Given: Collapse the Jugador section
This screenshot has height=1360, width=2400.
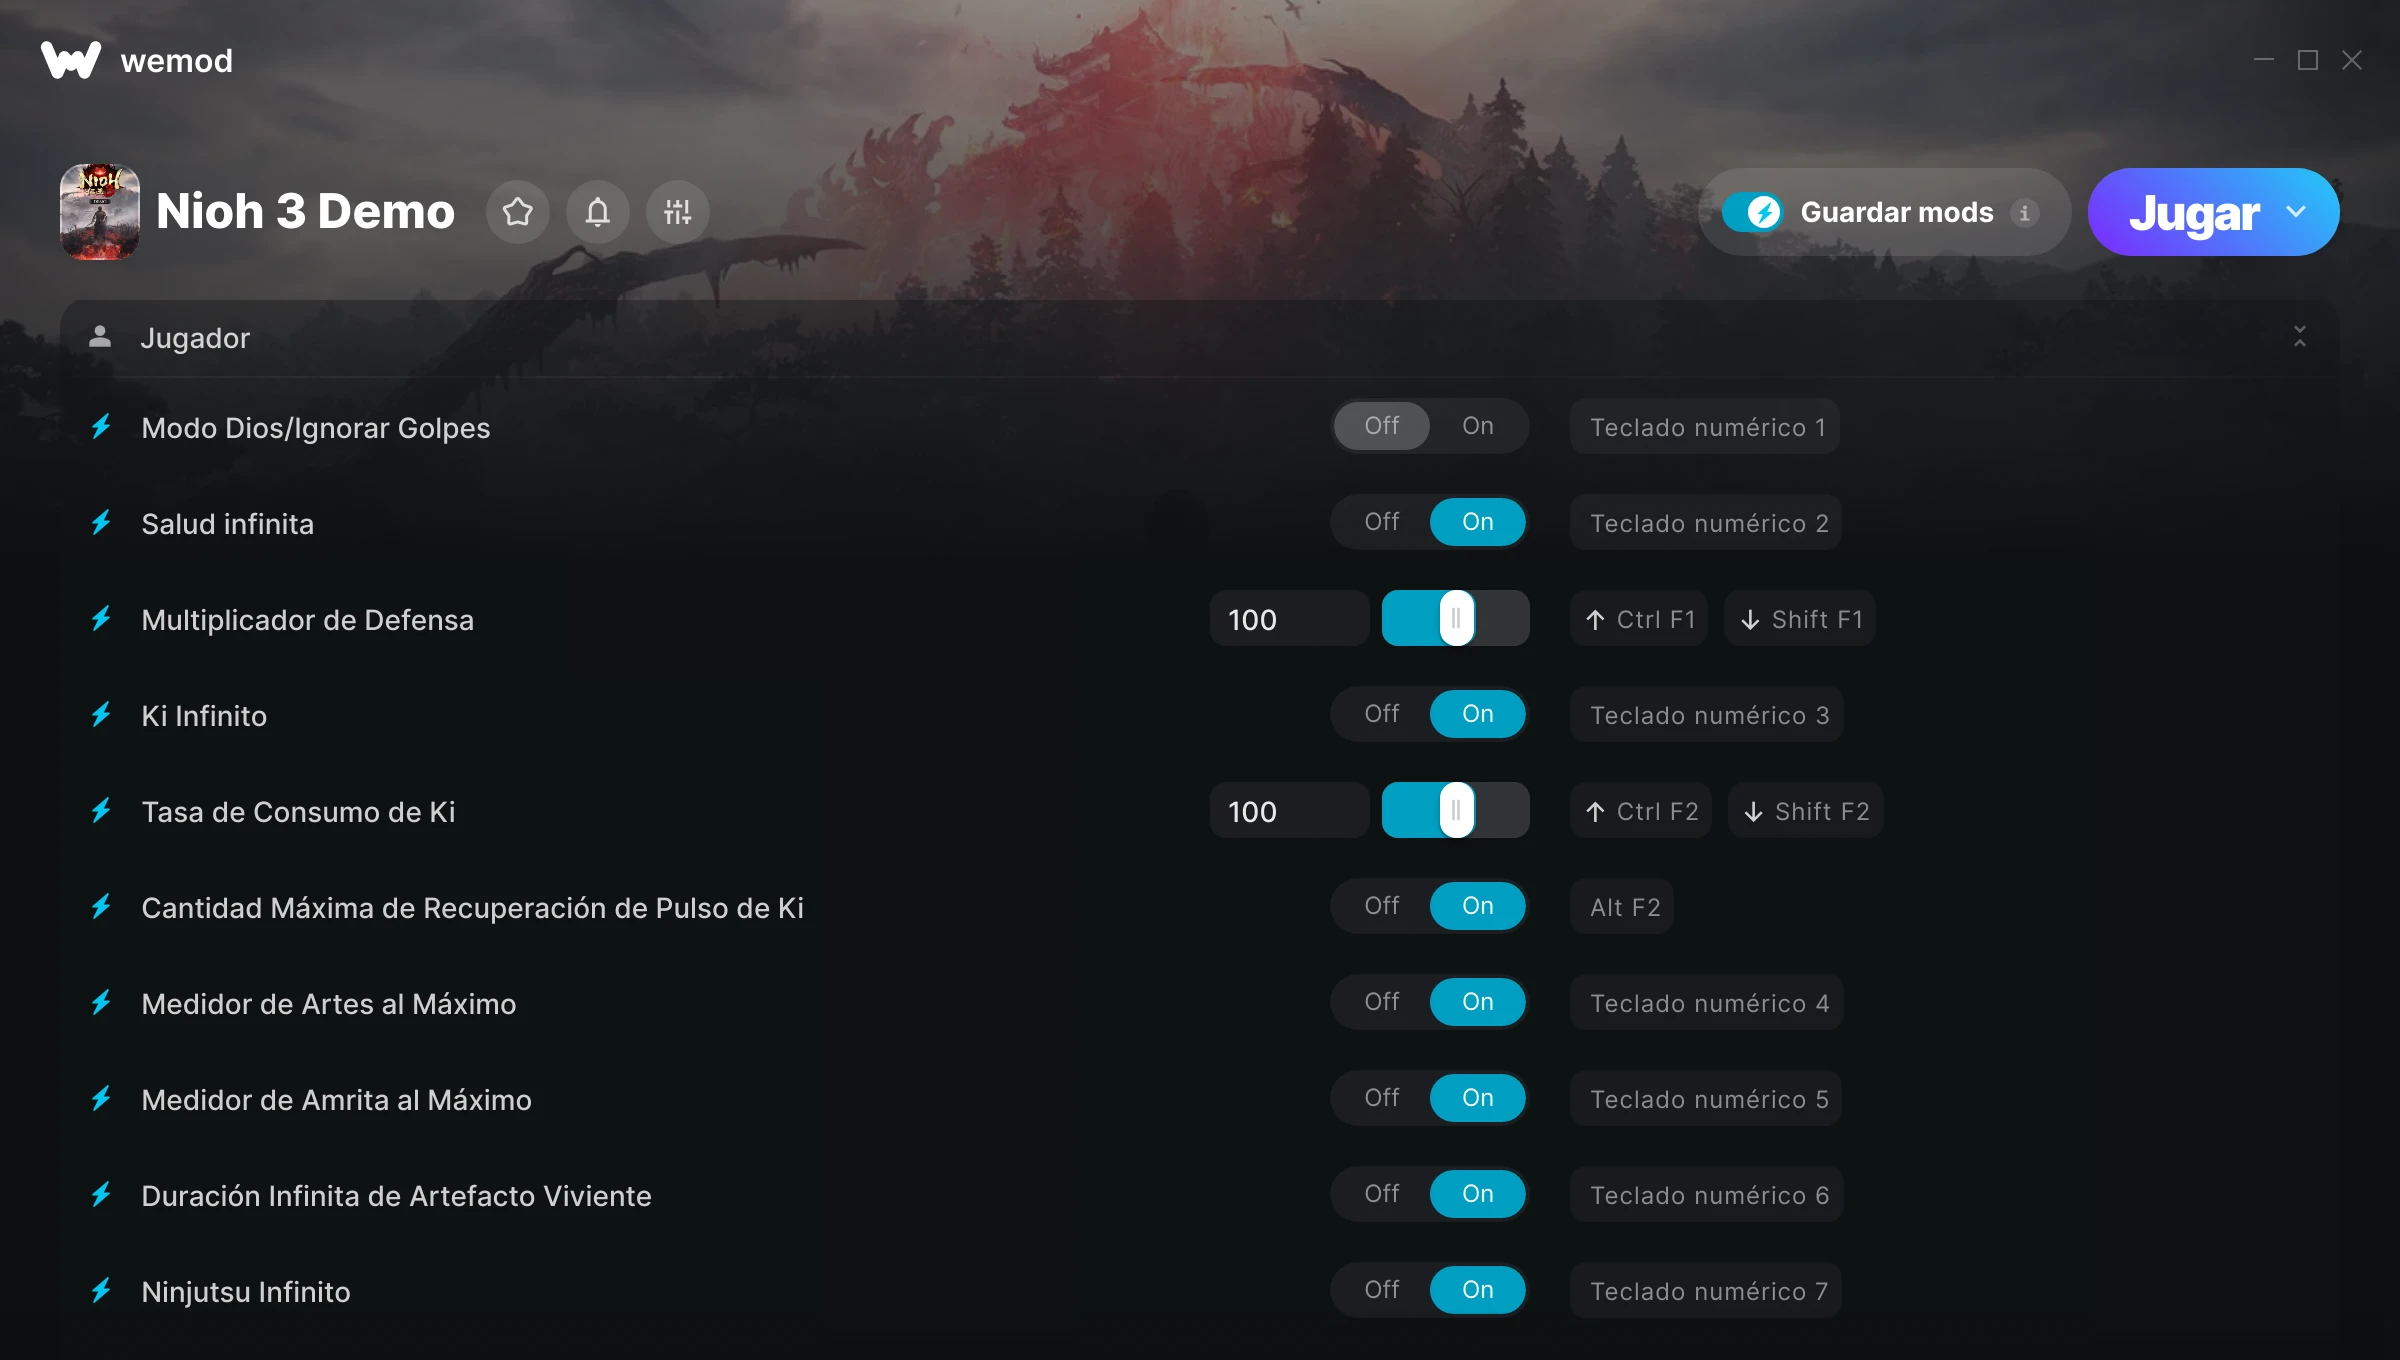Looking at the screenshot, I should (2300, 337).
